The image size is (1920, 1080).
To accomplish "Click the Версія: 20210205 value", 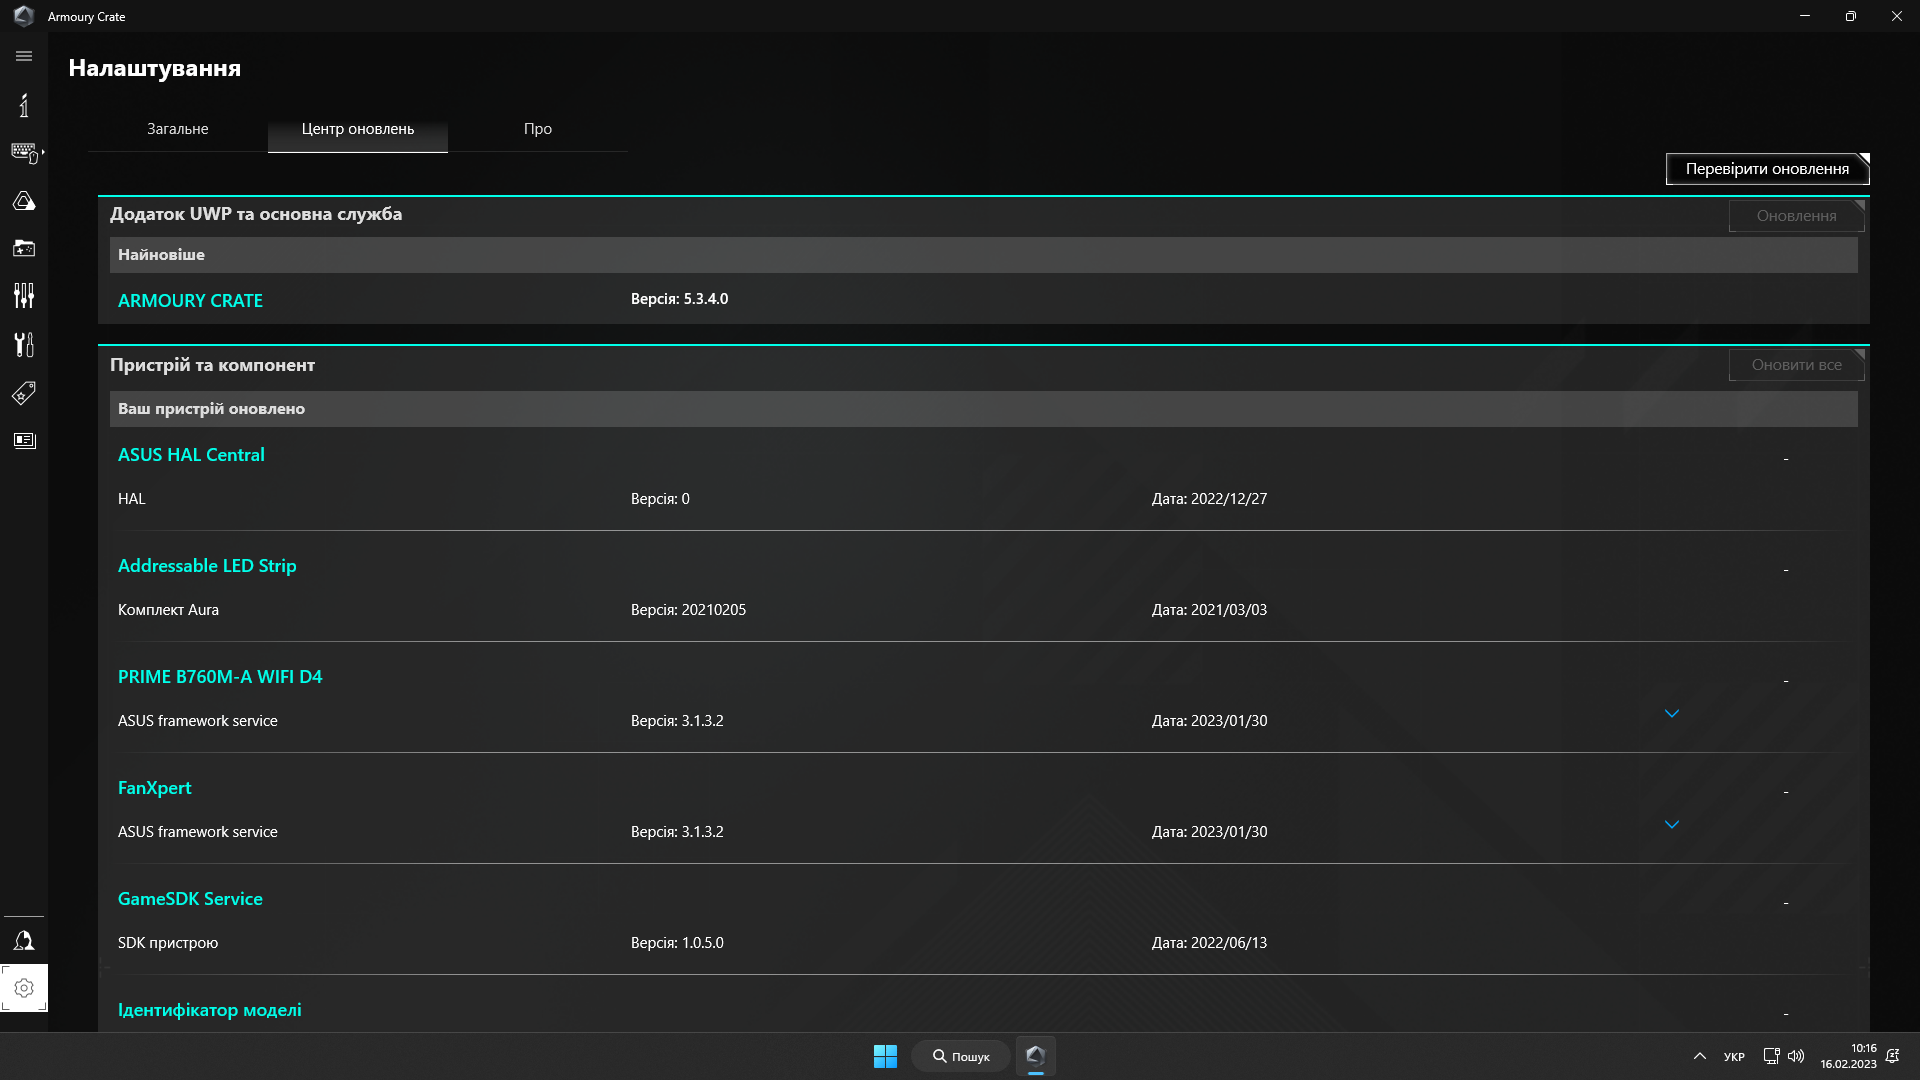I will click(x=688, y=610).
